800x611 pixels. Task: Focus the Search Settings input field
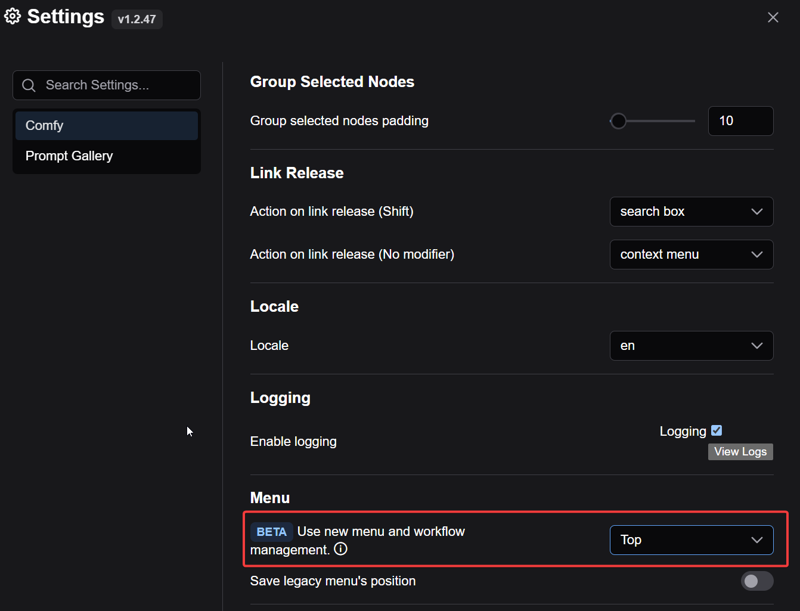107,85
